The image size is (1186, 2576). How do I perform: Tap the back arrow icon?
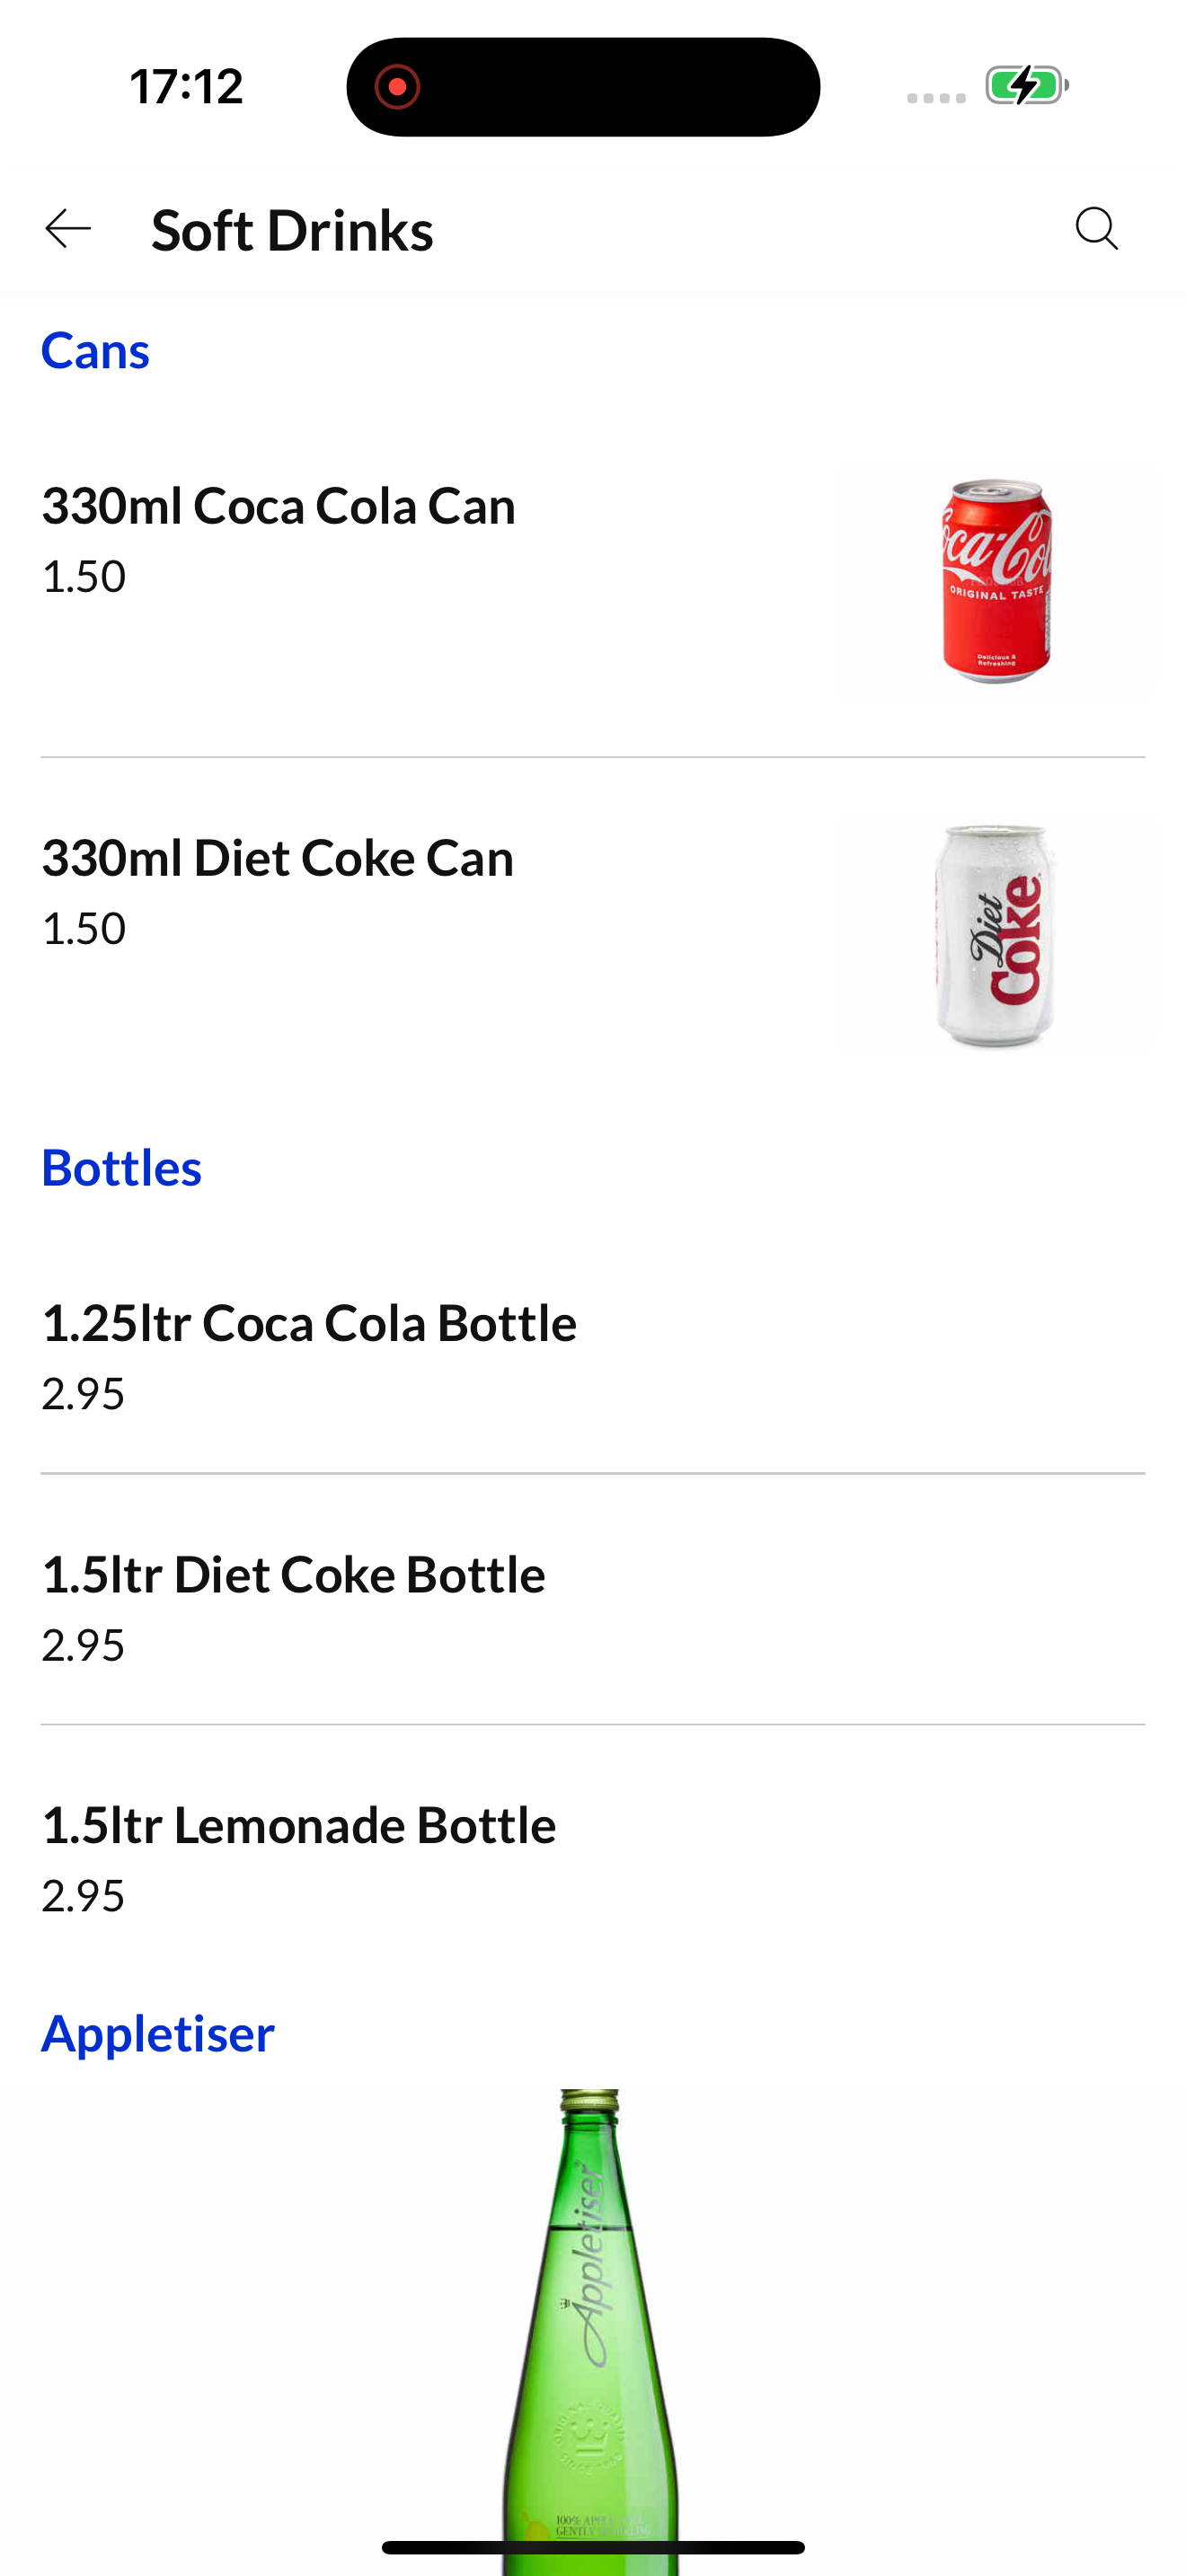(68, 229)
